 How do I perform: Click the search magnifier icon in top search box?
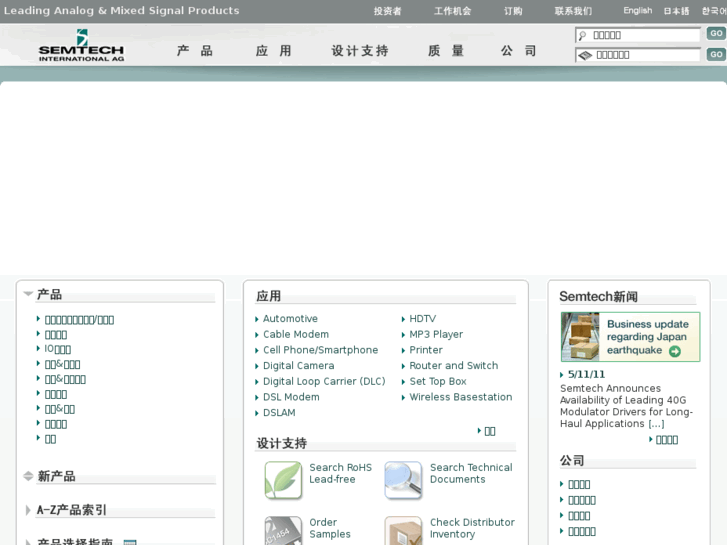tap(583, 35)
